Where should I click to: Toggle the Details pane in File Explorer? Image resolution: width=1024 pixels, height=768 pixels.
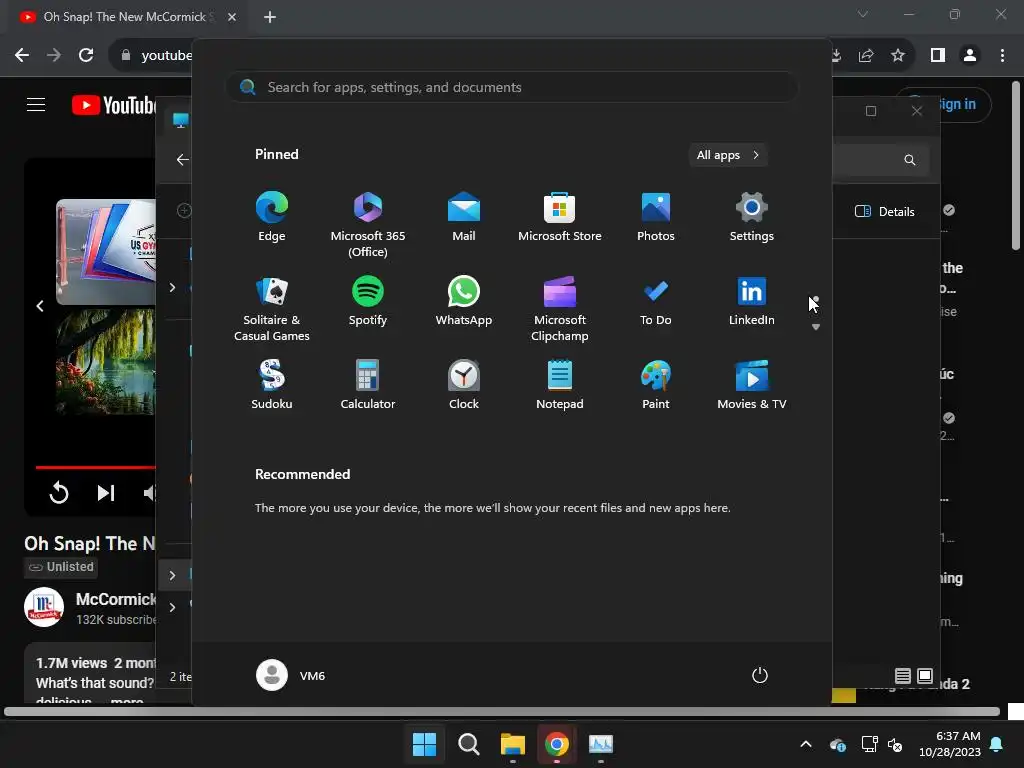(885, 212)
